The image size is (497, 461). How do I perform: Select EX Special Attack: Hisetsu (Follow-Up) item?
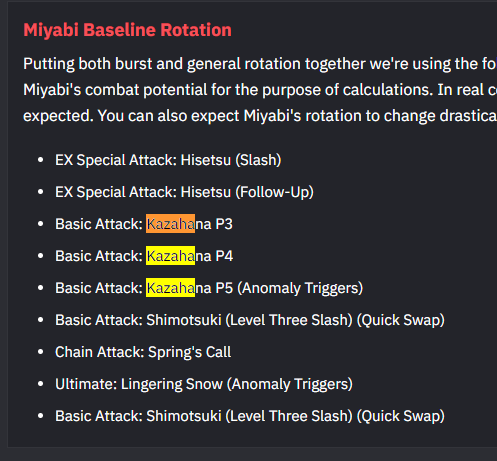[x=184, y=192]
